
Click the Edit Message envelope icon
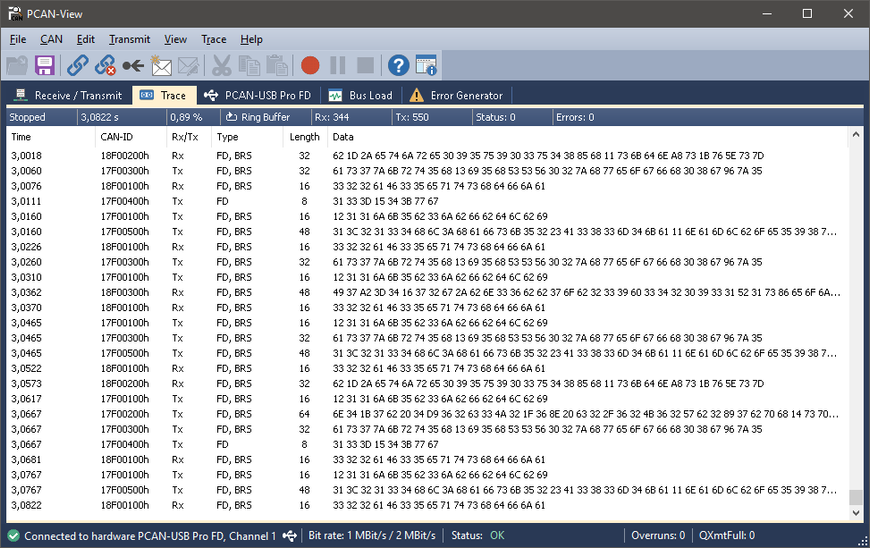pos(188,65)
